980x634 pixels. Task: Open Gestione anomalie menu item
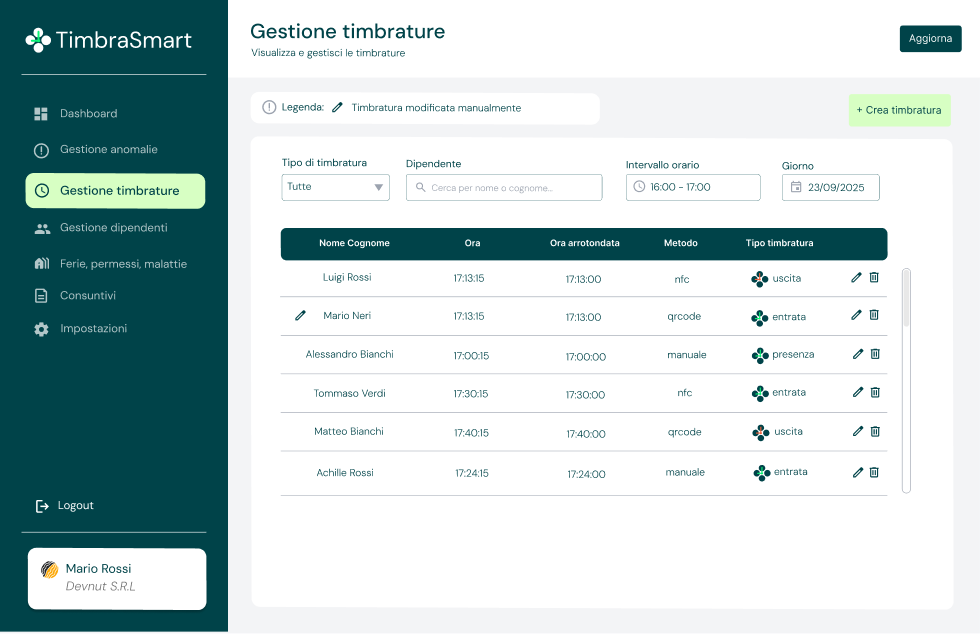[x=108, y=150]
